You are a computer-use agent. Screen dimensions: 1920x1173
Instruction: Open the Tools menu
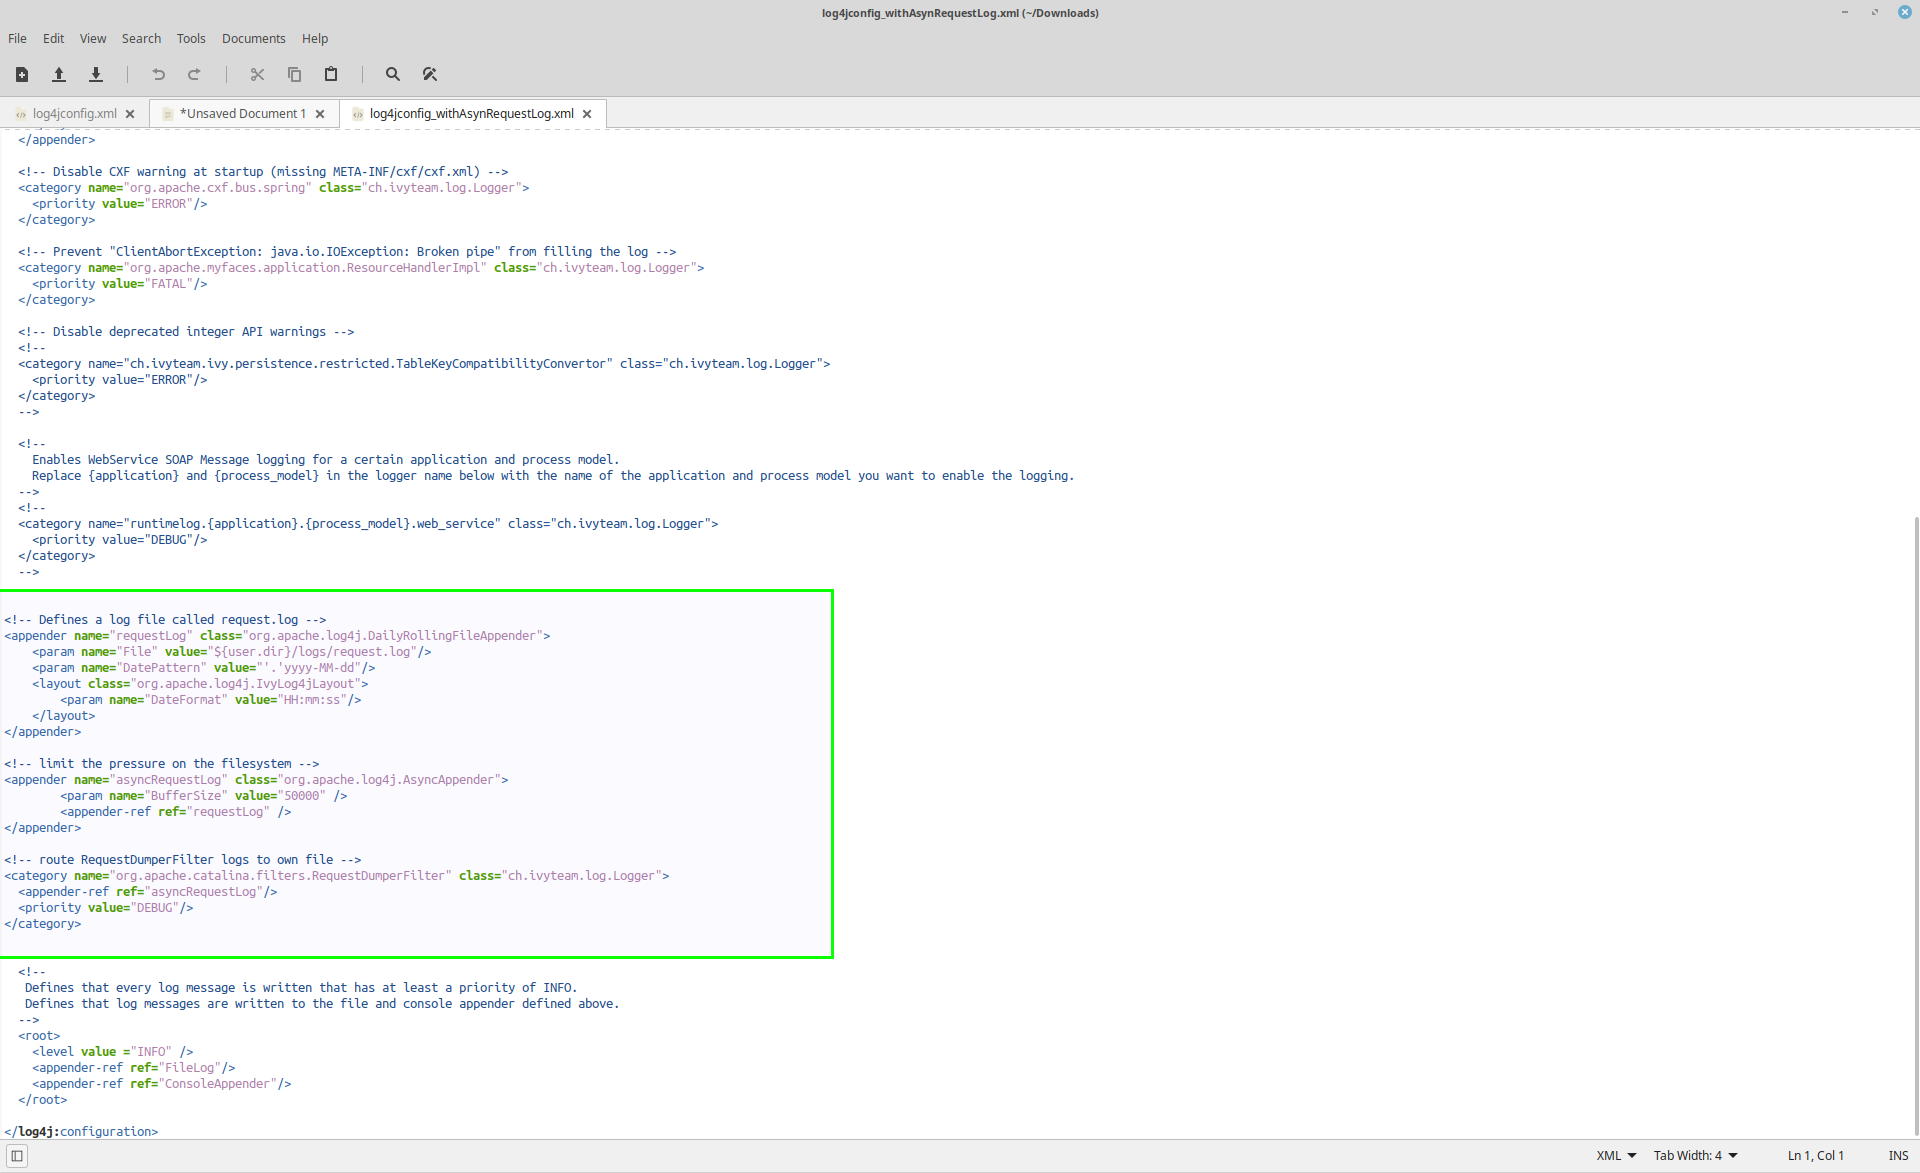[x=191, y=38]
